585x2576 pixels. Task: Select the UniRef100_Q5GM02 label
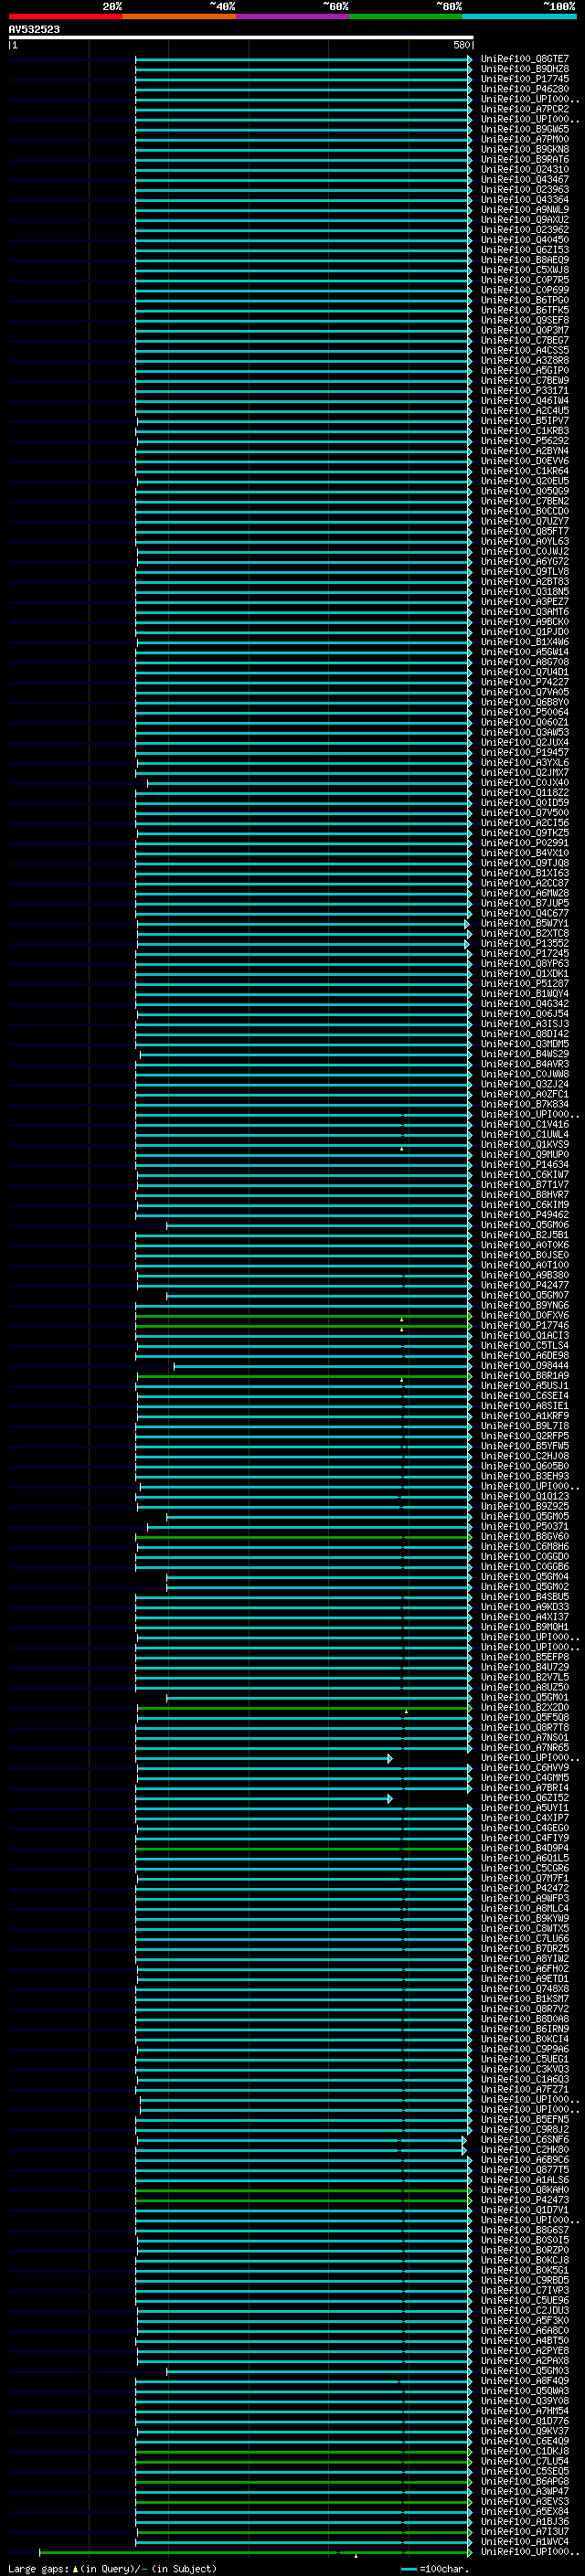525,1587
